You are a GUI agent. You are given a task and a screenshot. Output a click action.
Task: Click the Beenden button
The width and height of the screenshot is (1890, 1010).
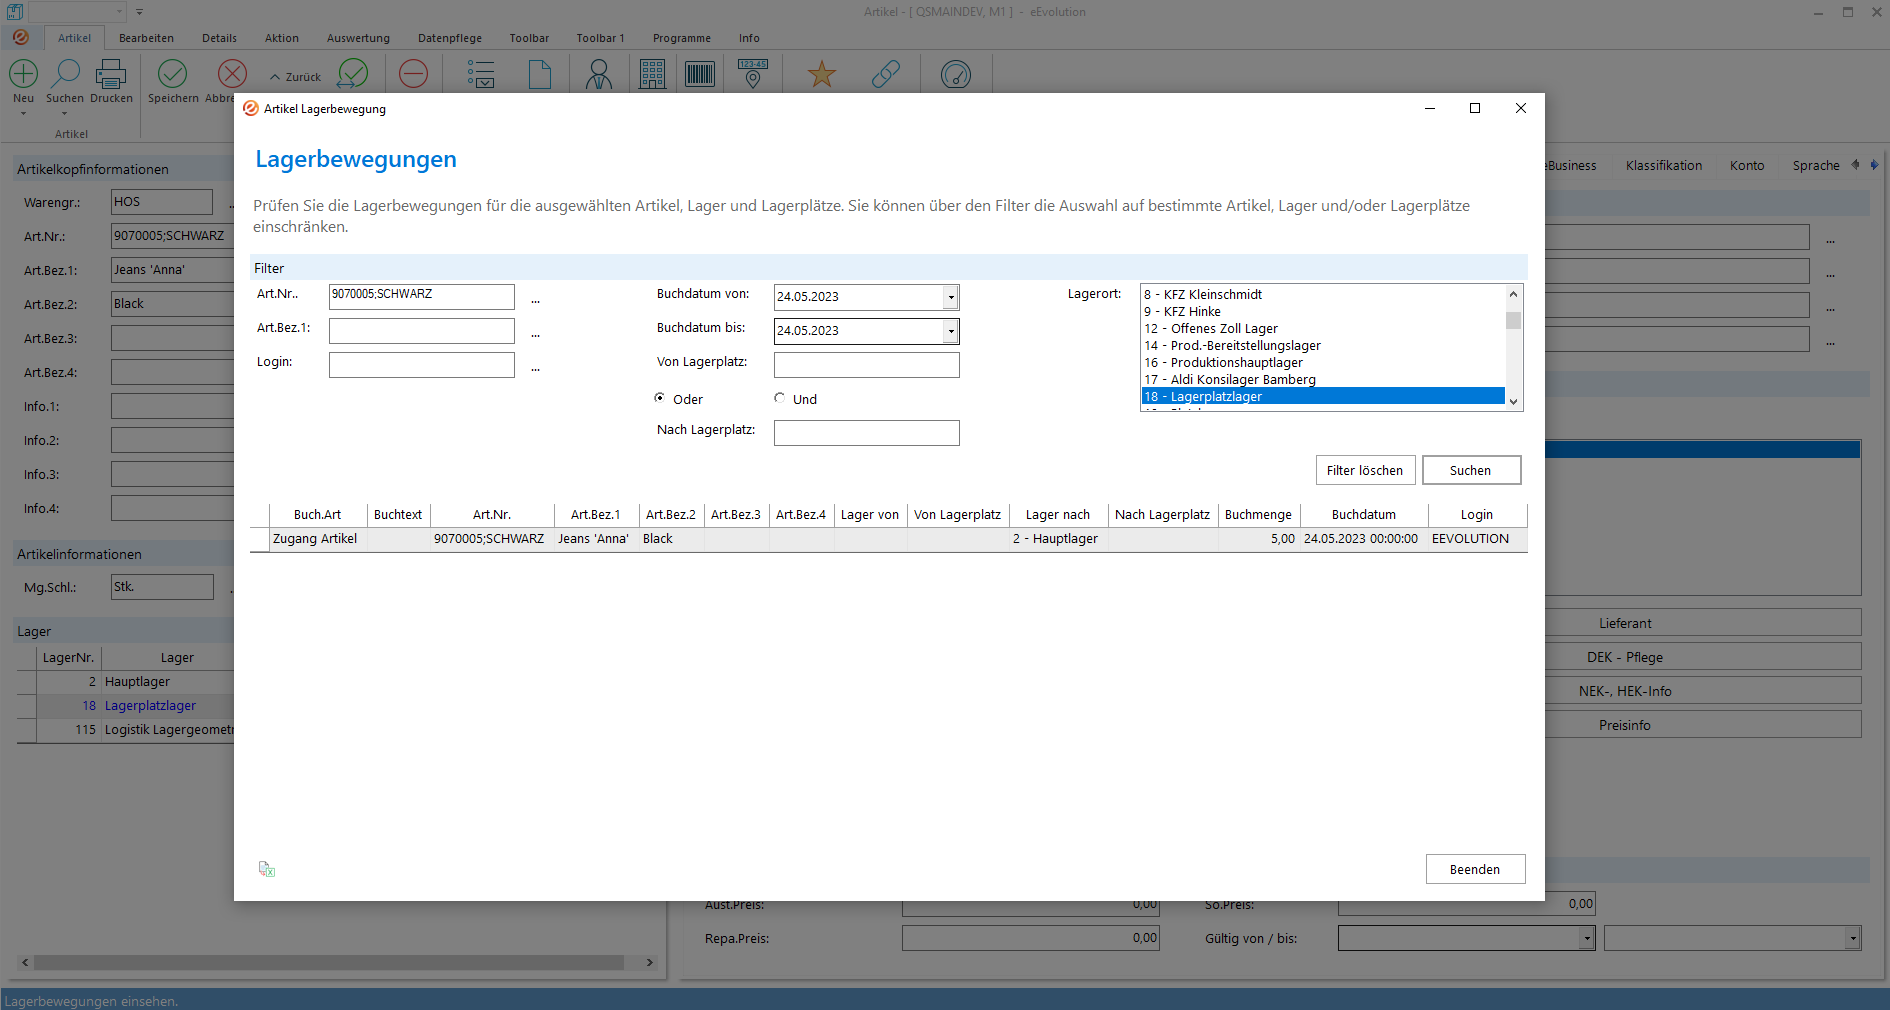[x=1475, y=869]
